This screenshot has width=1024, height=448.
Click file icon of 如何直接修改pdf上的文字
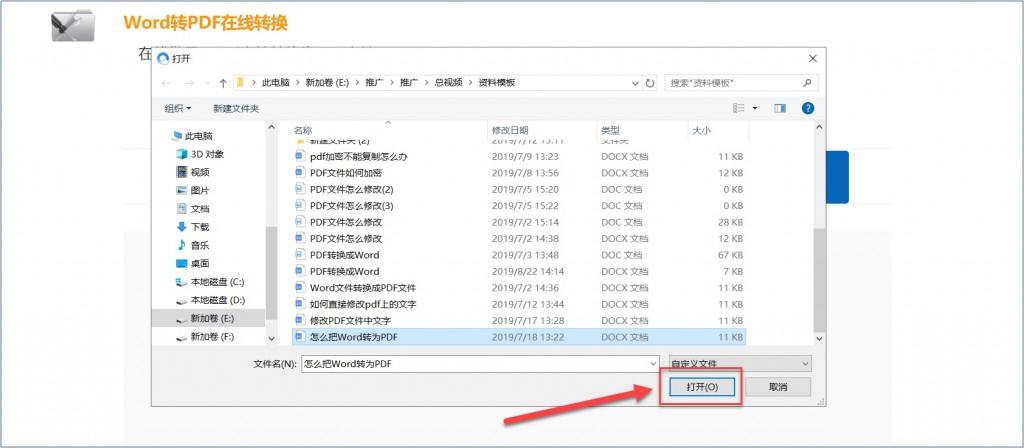point(300,304)
